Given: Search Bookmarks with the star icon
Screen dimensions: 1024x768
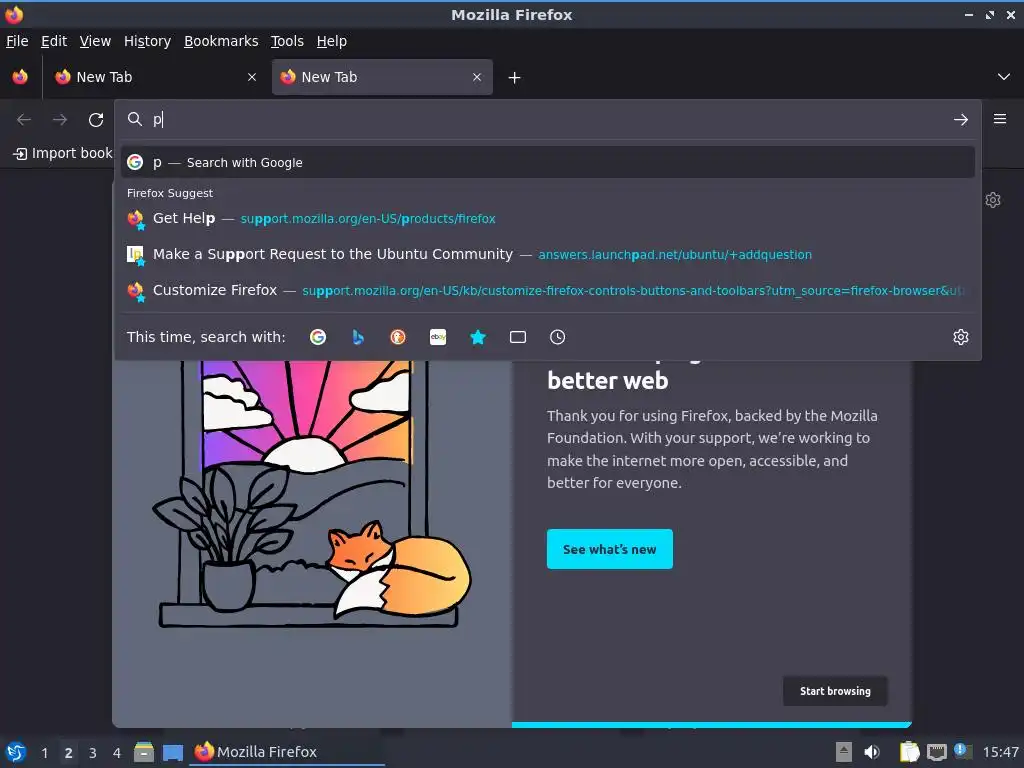Looking at the screenshot, I should 478,337.
